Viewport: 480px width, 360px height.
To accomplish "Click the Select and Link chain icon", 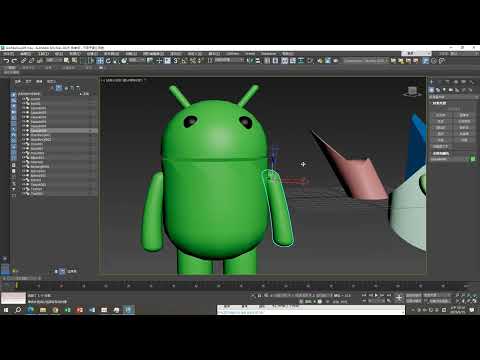I will 23,61.
